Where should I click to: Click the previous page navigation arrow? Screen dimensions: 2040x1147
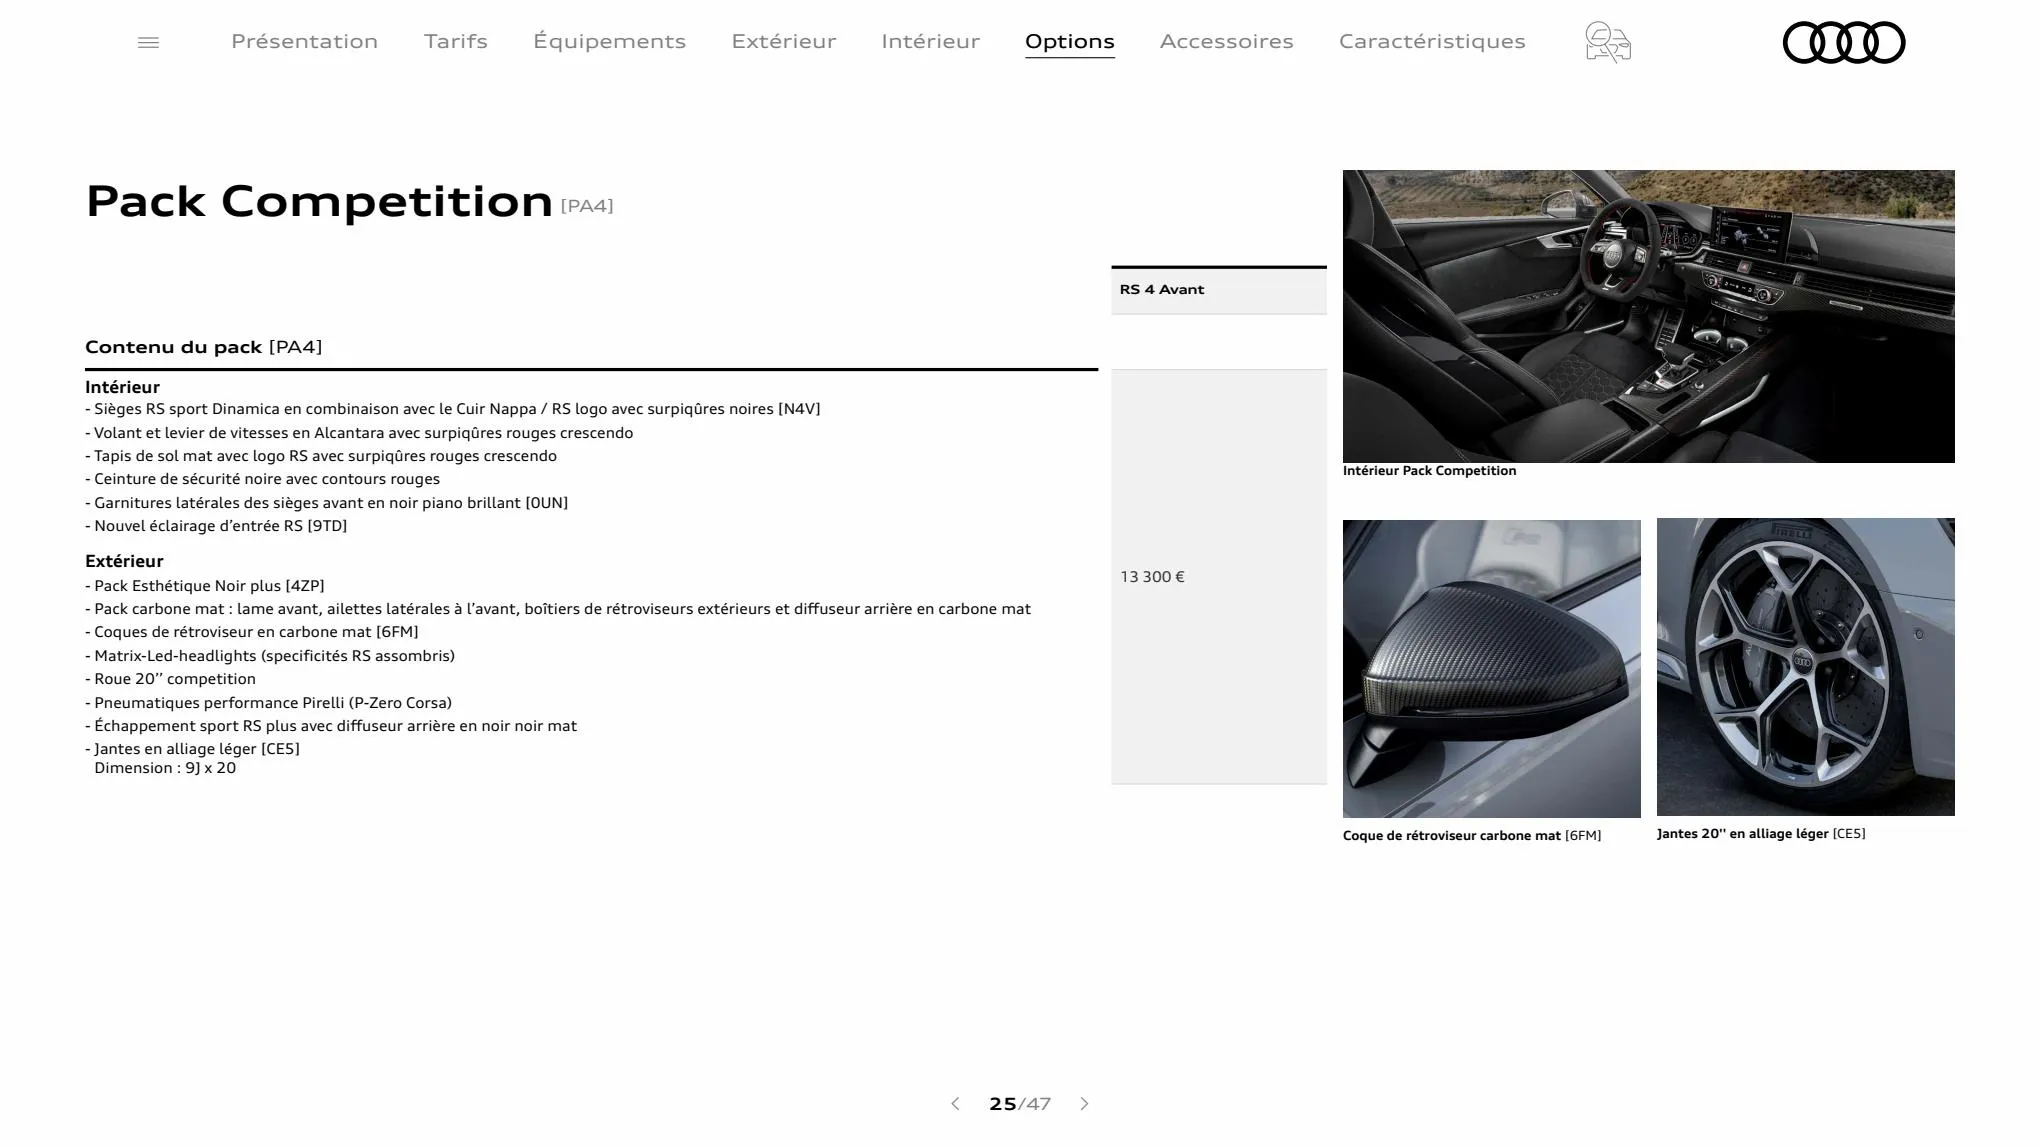(953, 1104)
